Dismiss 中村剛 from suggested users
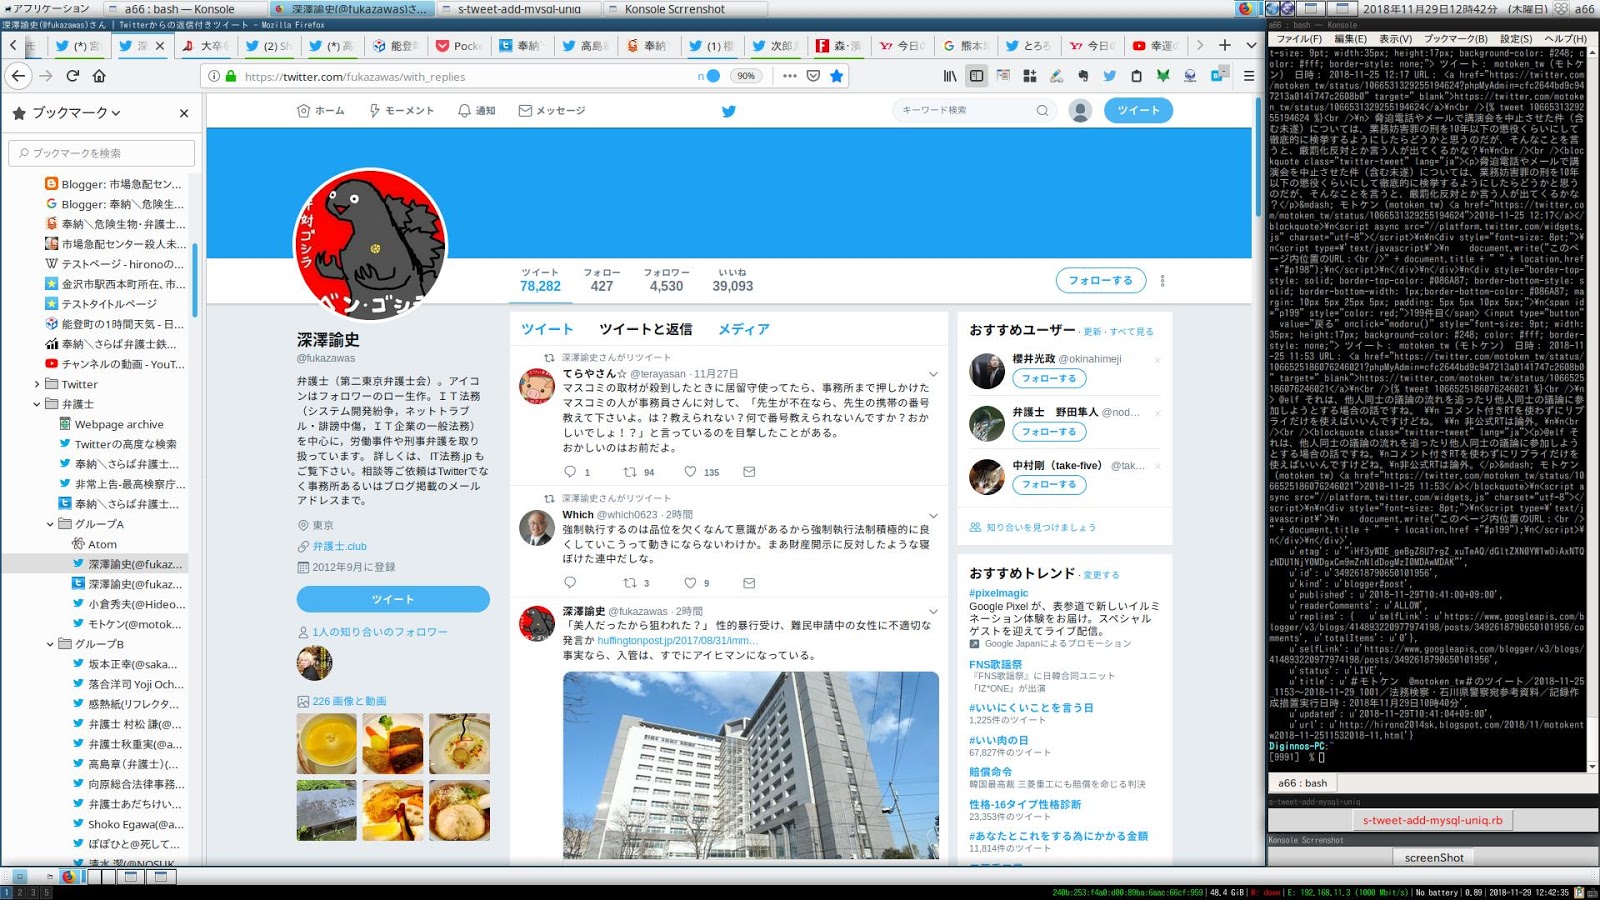1600x900 pixels. (x=1158, y=466)
